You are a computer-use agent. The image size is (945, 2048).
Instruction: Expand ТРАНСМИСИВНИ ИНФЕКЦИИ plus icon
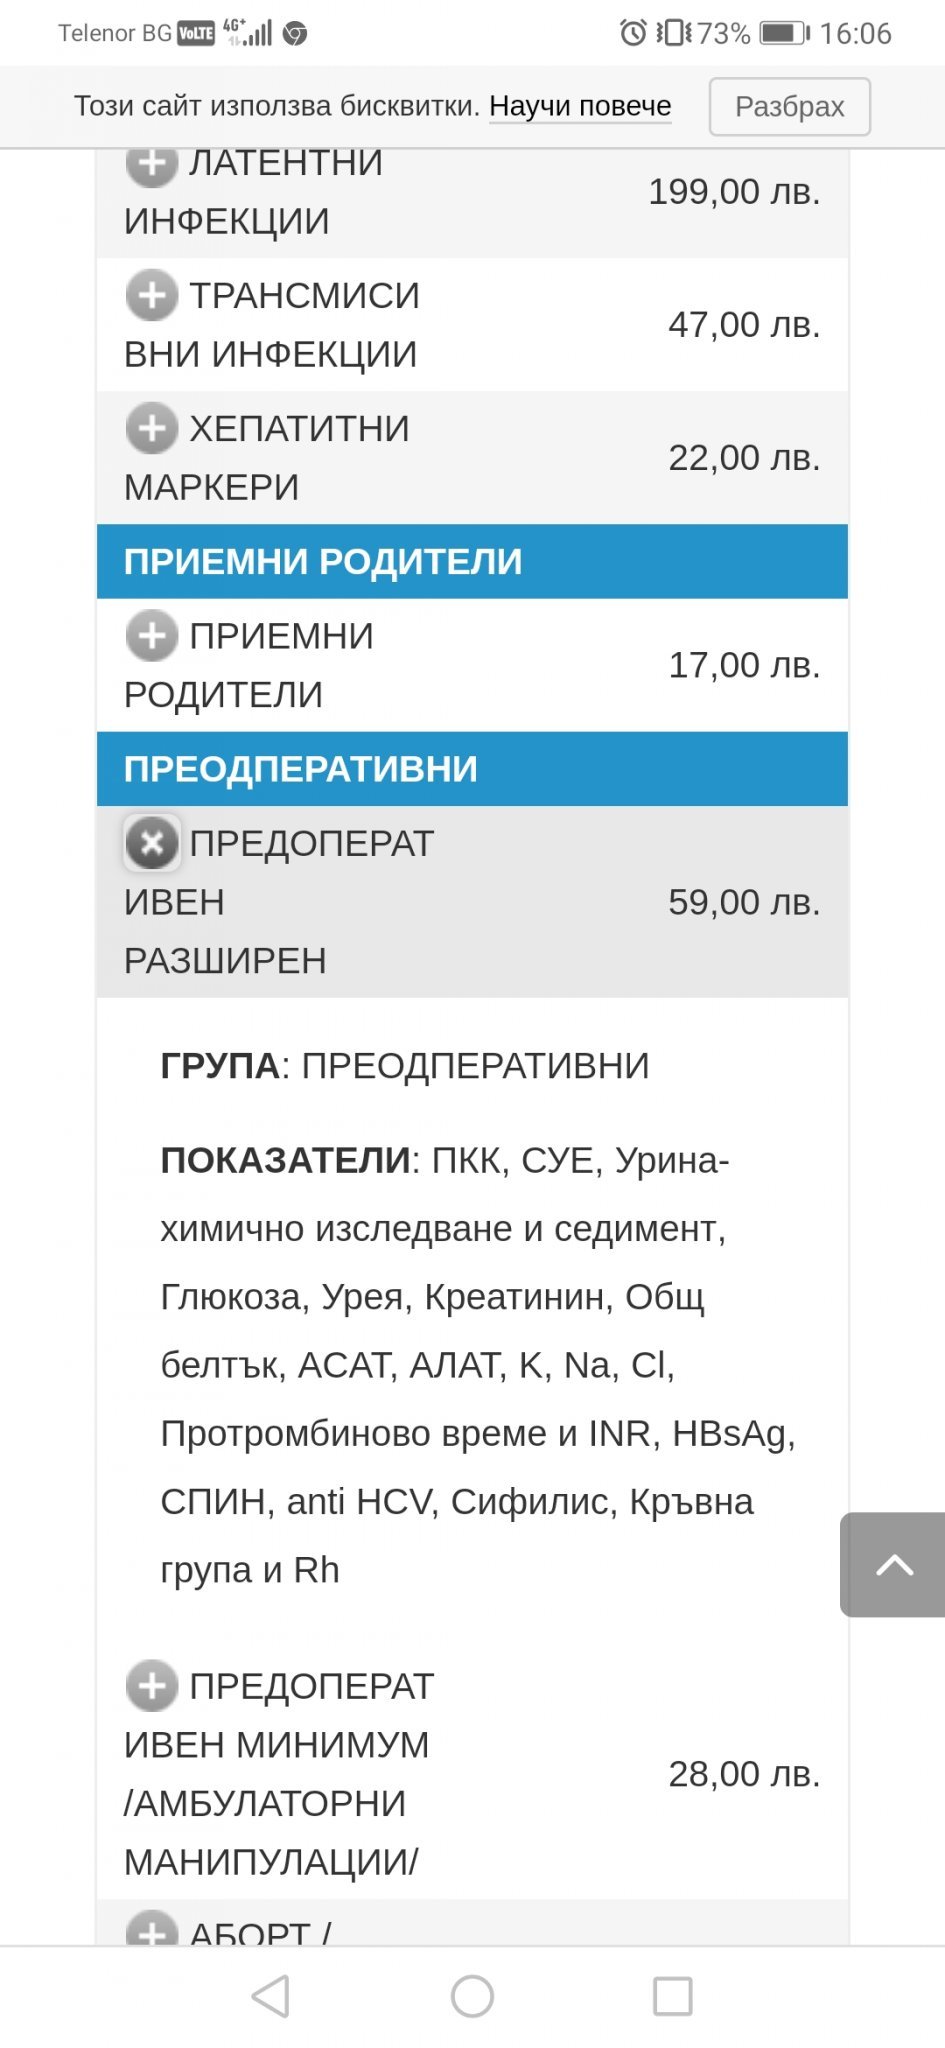152,295
